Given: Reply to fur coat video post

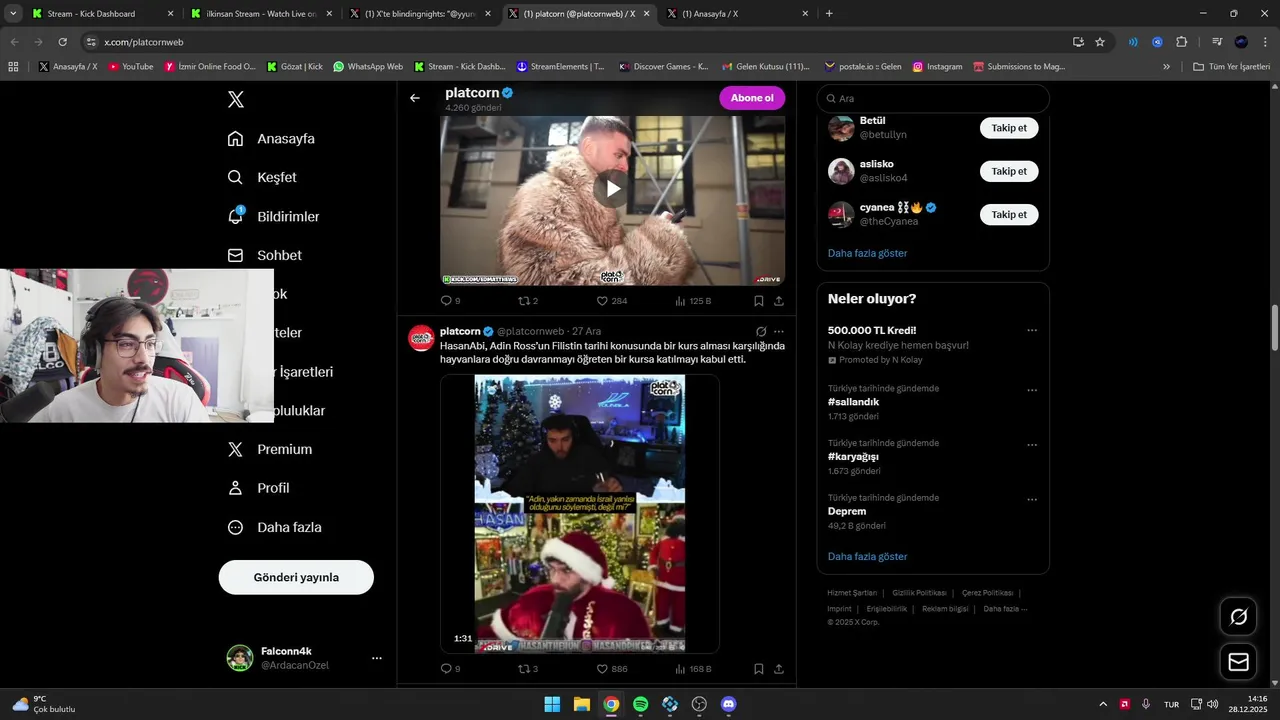Looking at the screenshot, I should (x=450, y=301).
